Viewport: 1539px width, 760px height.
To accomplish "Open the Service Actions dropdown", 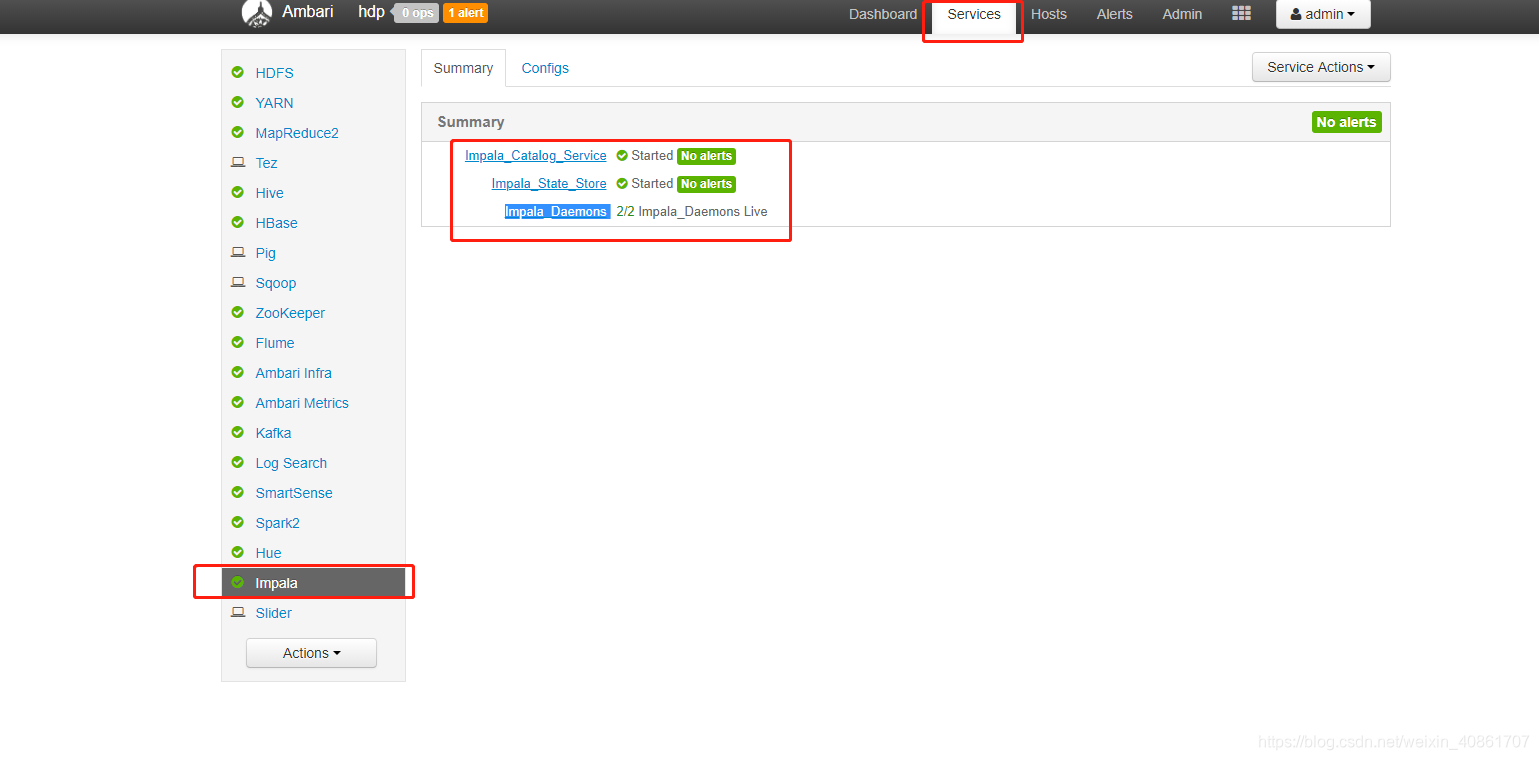I will point(1321,67).
